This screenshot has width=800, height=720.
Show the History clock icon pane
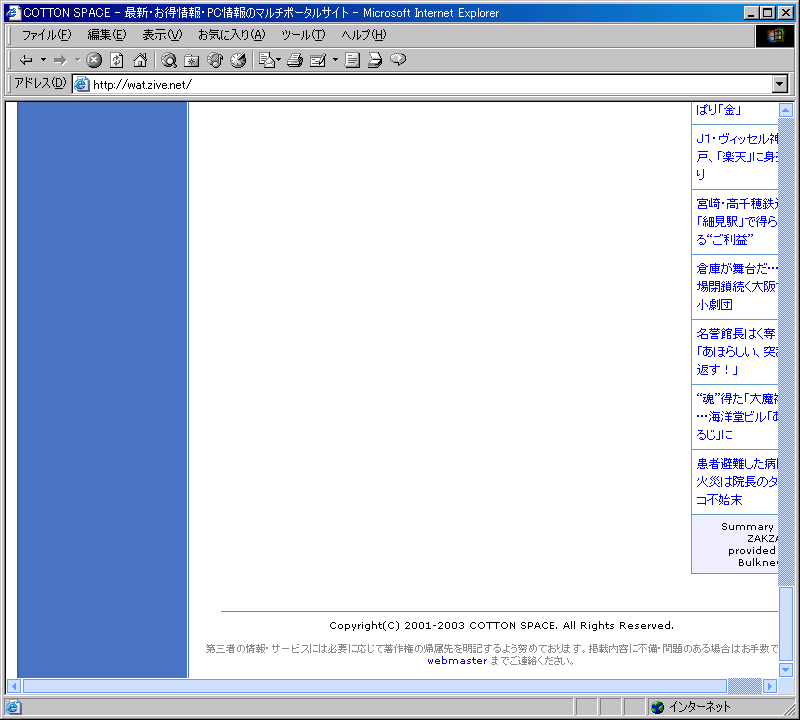point(238,60)
